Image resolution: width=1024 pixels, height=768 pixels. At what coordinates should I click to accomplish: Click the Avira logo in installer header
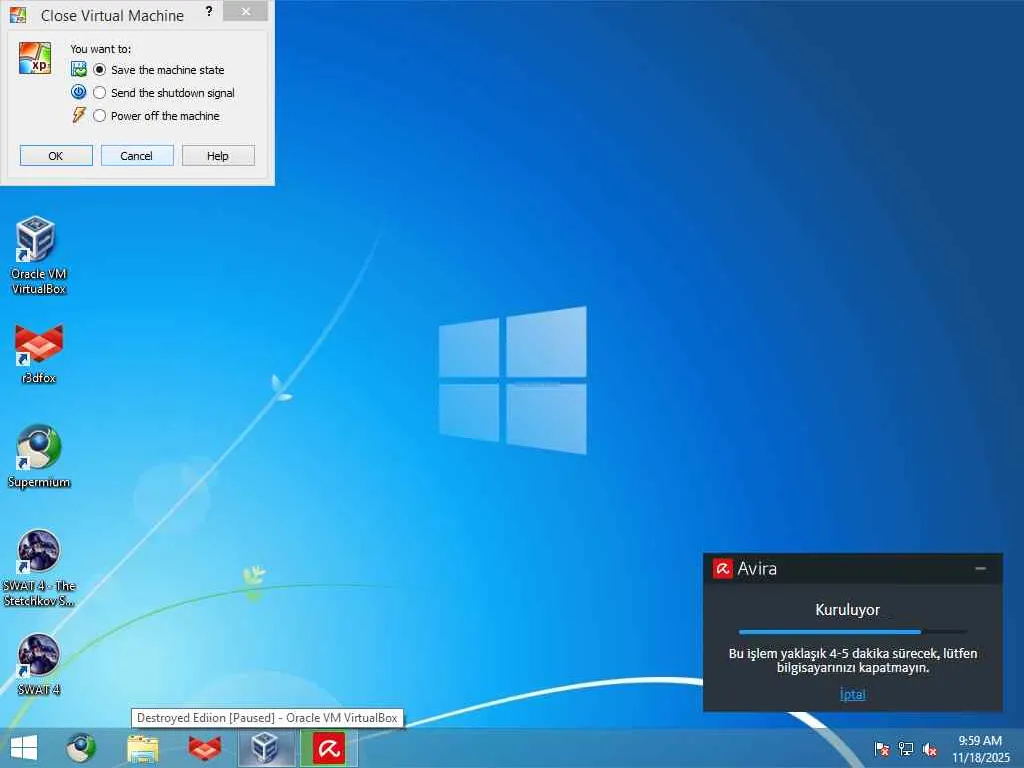(x=722, y=568)
